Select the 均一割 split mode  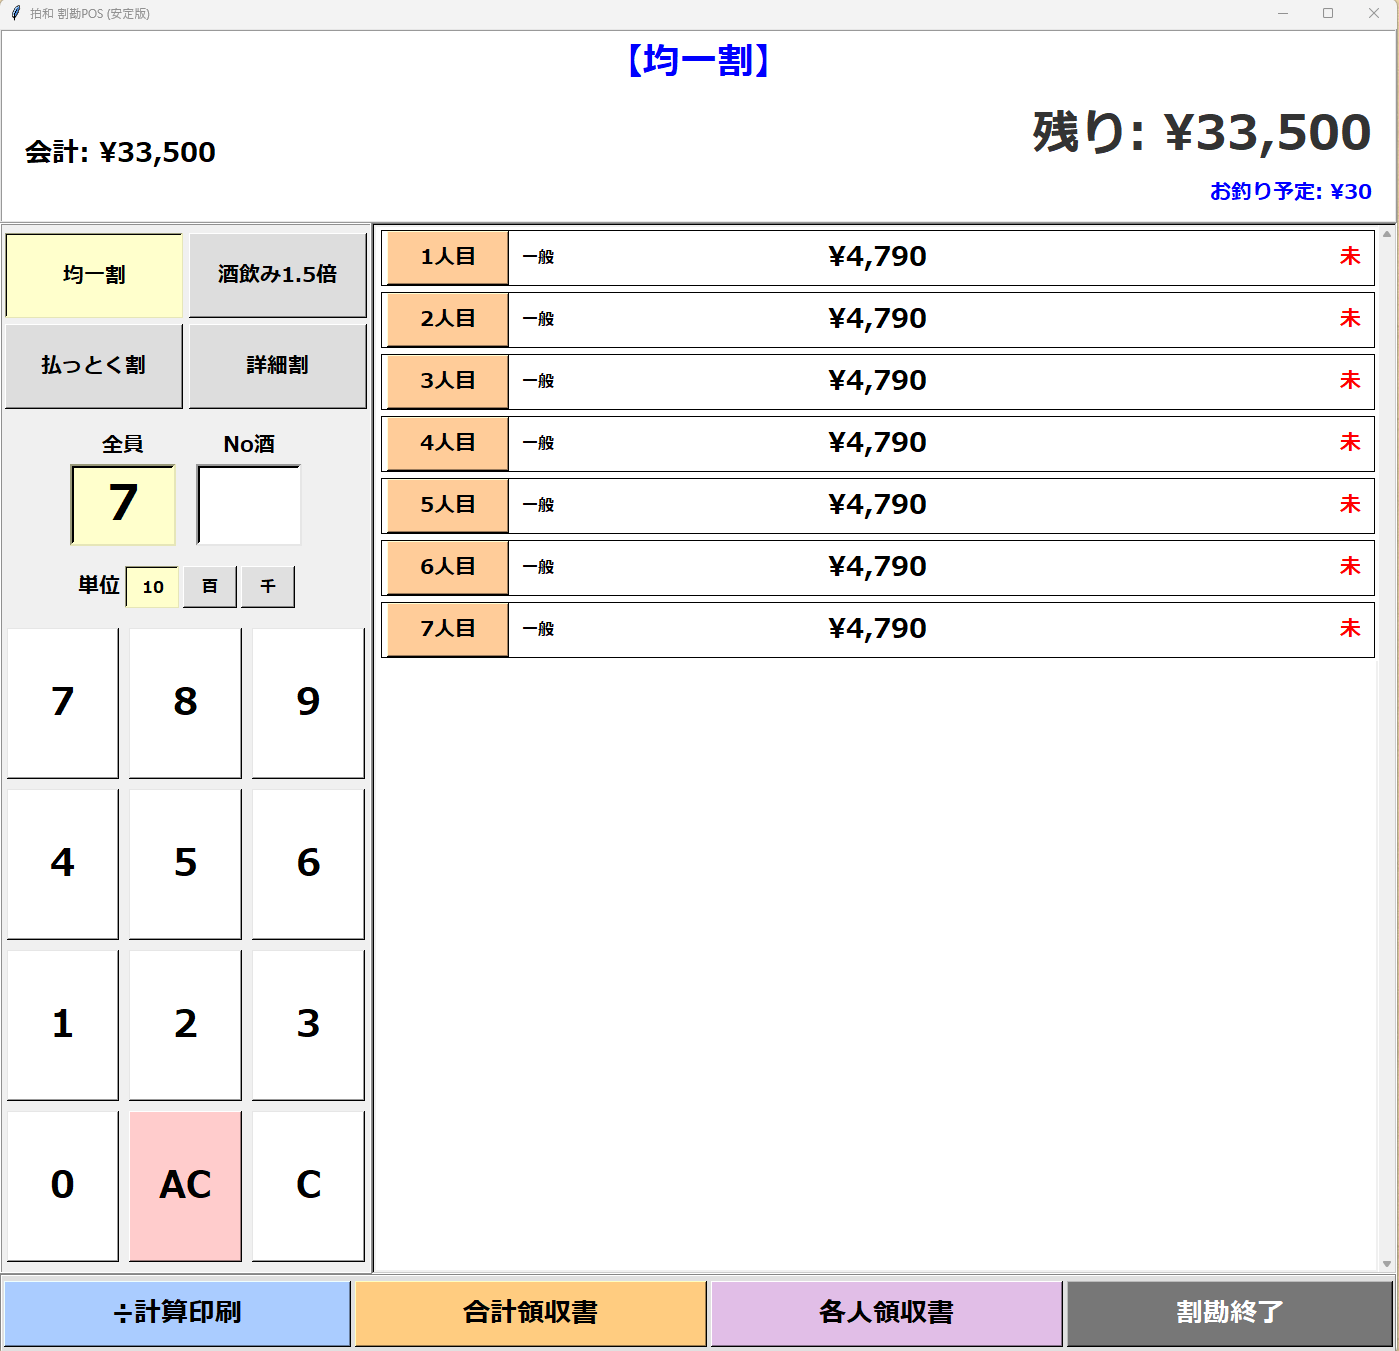point(94,275)
